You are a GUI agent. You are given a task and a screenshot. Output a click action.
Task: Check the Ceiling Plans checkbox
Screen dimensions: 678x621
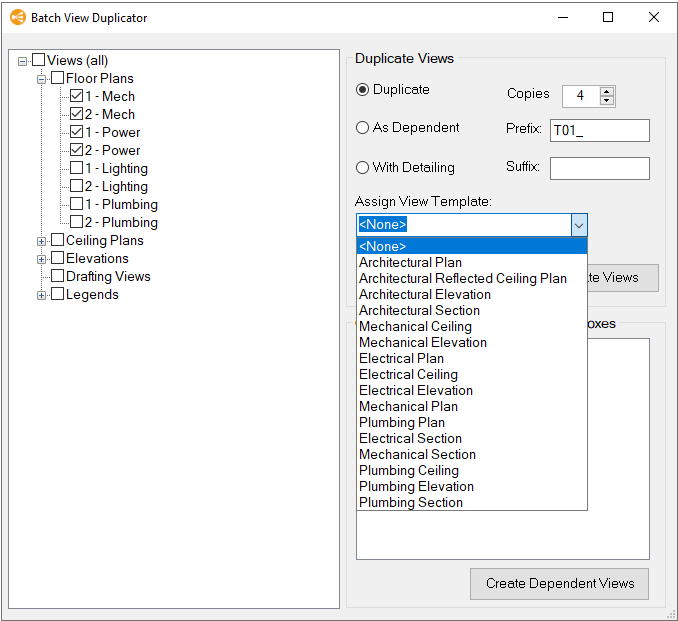tap(58, 240)
